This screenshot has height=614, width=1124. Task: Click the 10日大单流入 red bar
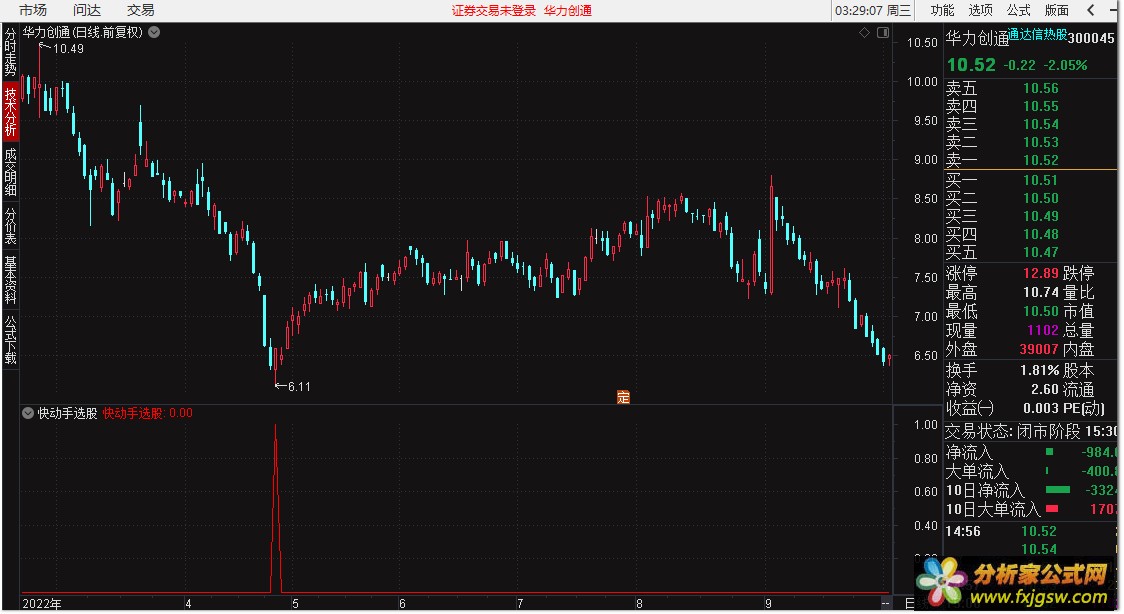pyautogui.click(x=1052, y=509)
